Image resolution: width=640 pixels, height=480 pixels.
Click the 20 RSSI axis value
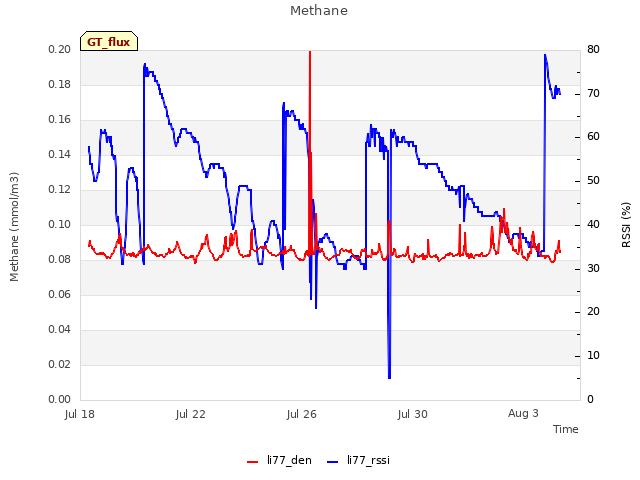coord(593,312)
